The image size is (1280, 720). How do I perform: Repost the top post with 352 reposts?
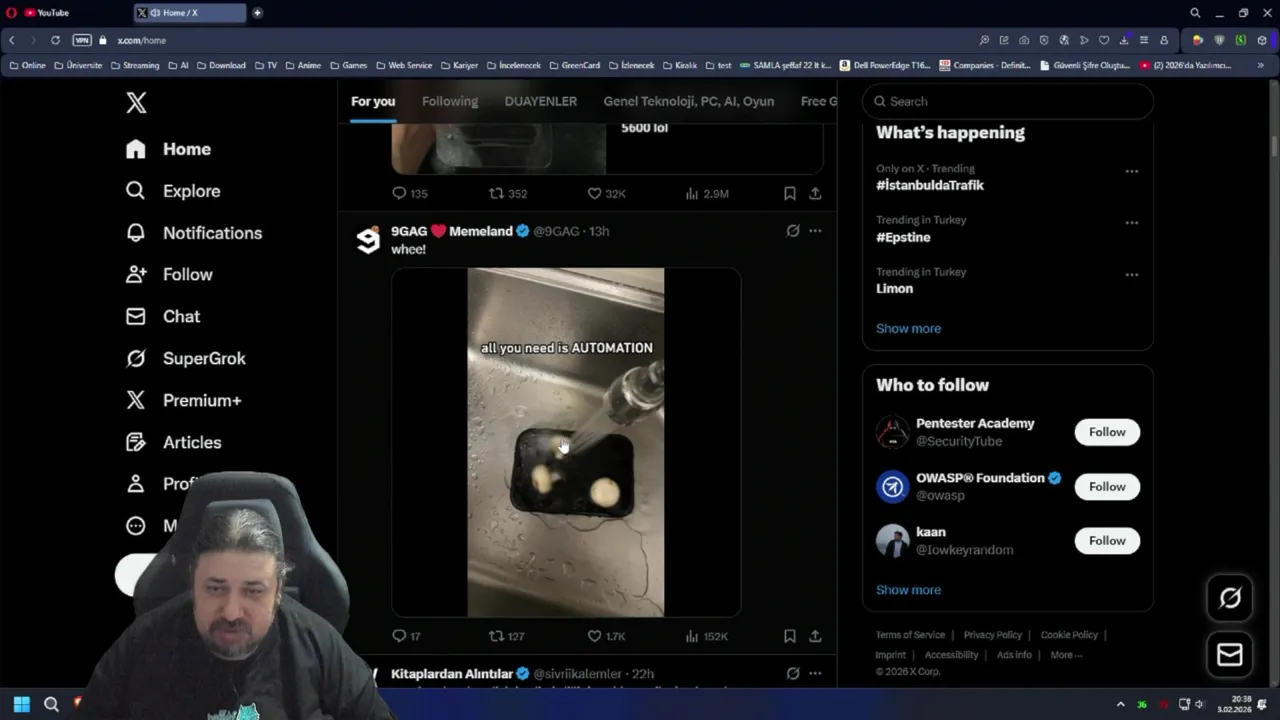pos(507,194)
